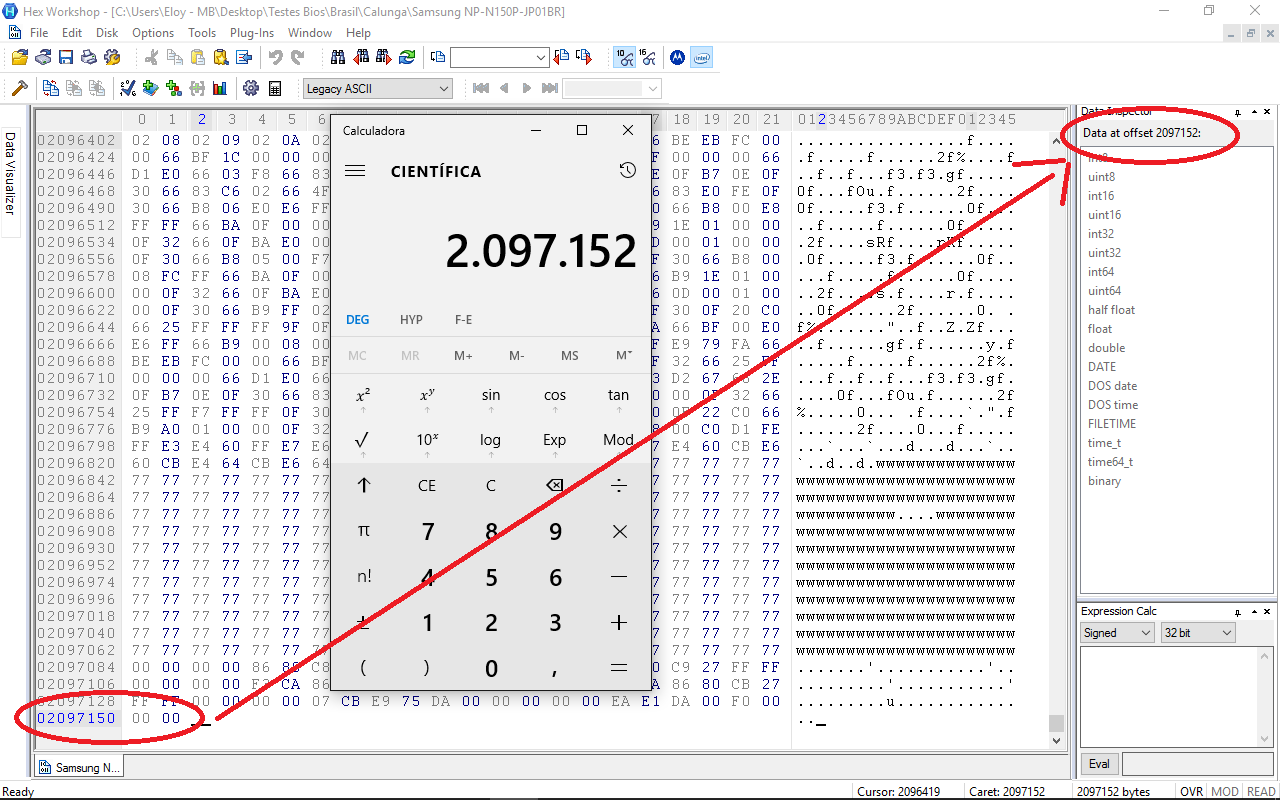The width and height of the screenshot is (1280, 800).
Task: Open the Help menu
Action: (358, 33)
